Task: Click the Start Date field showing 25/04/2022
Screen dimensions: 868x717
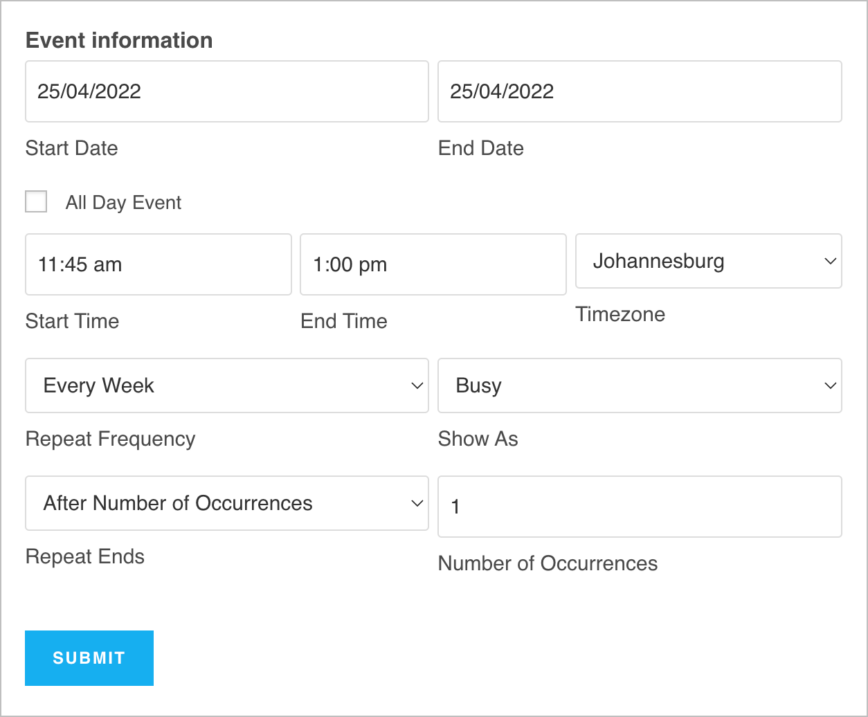Action: point(227,91)
